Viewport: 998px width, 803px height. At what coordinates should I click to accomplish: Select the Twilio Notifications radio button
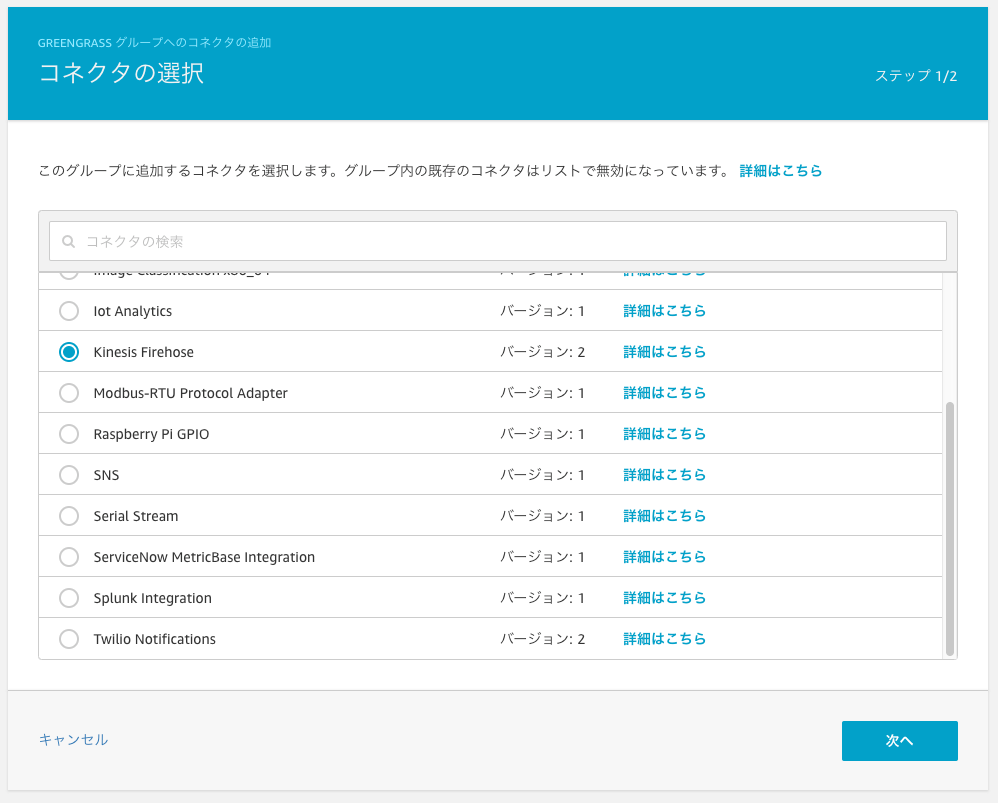69,639
